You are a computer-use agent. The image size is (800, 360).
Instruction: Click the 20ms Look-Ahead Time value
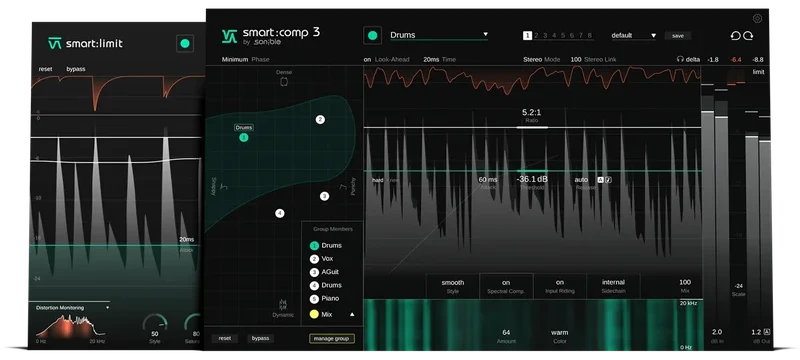click(x=431, y=60)
